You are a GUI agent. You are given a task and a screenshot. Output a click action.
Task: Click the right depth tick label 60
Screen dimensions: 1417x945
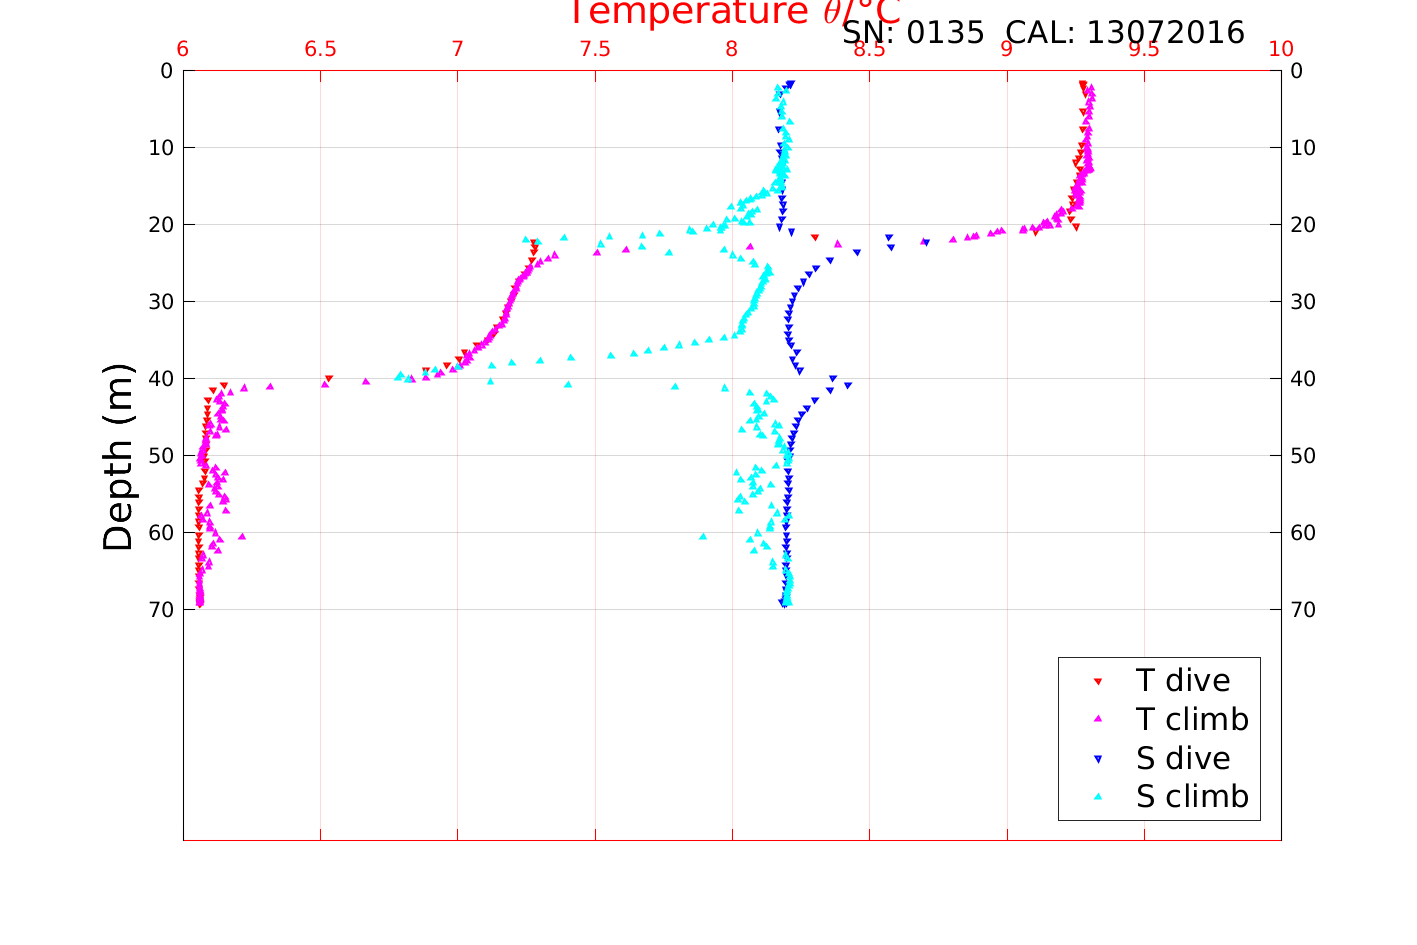(x=1303, y=532)
